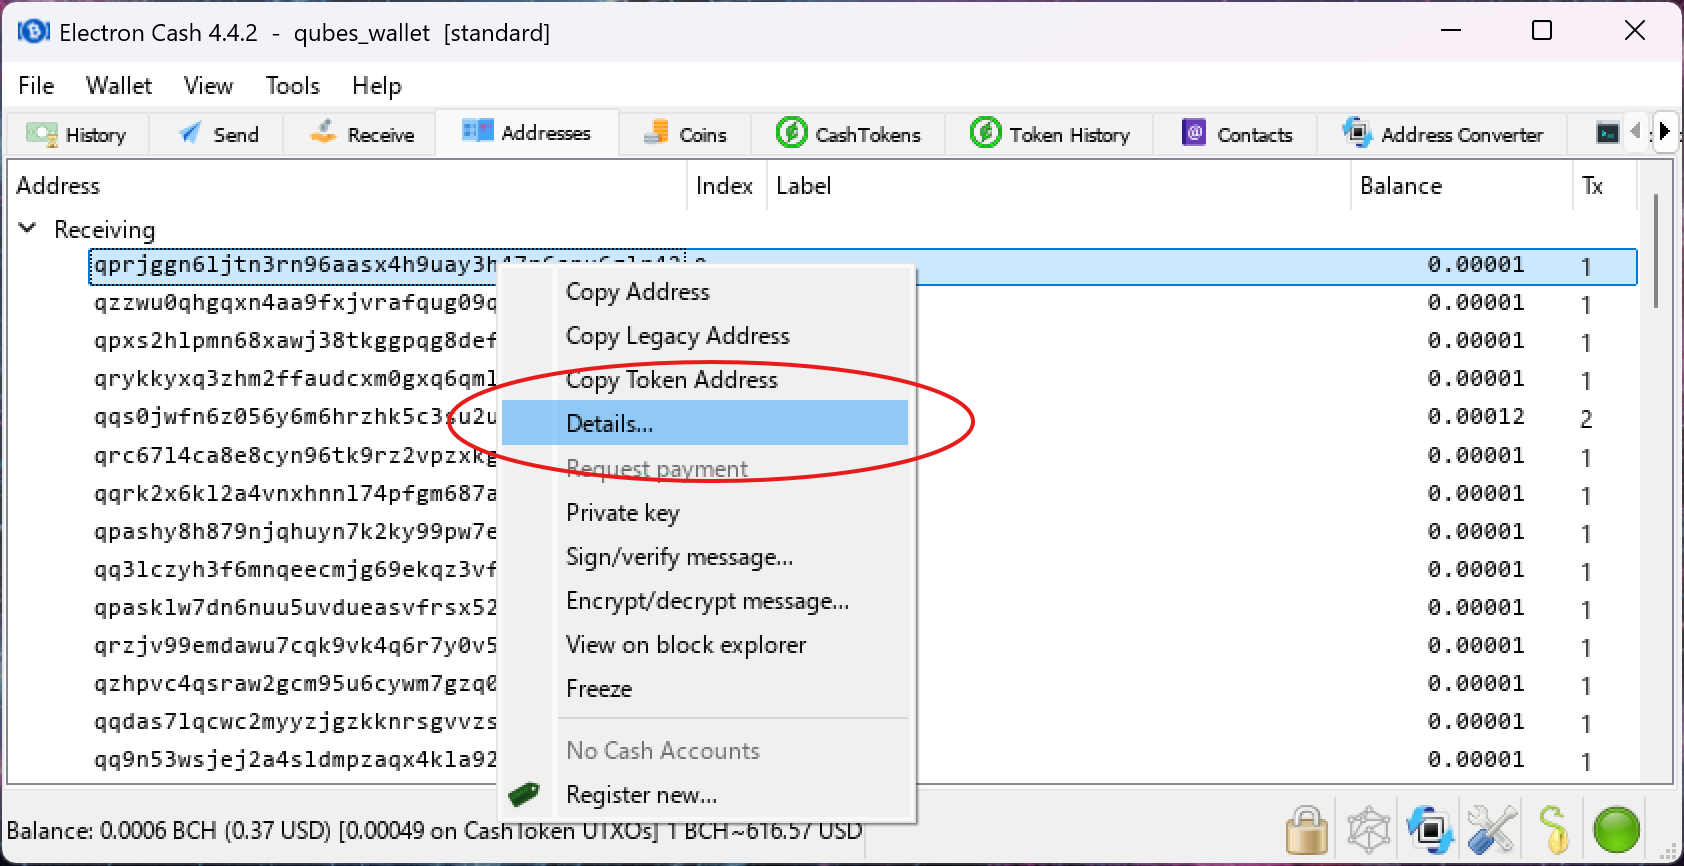The width and height of the screenshot is (1684, 866).
Task: Open the Address Converter tab
Action: [1442, 134]
